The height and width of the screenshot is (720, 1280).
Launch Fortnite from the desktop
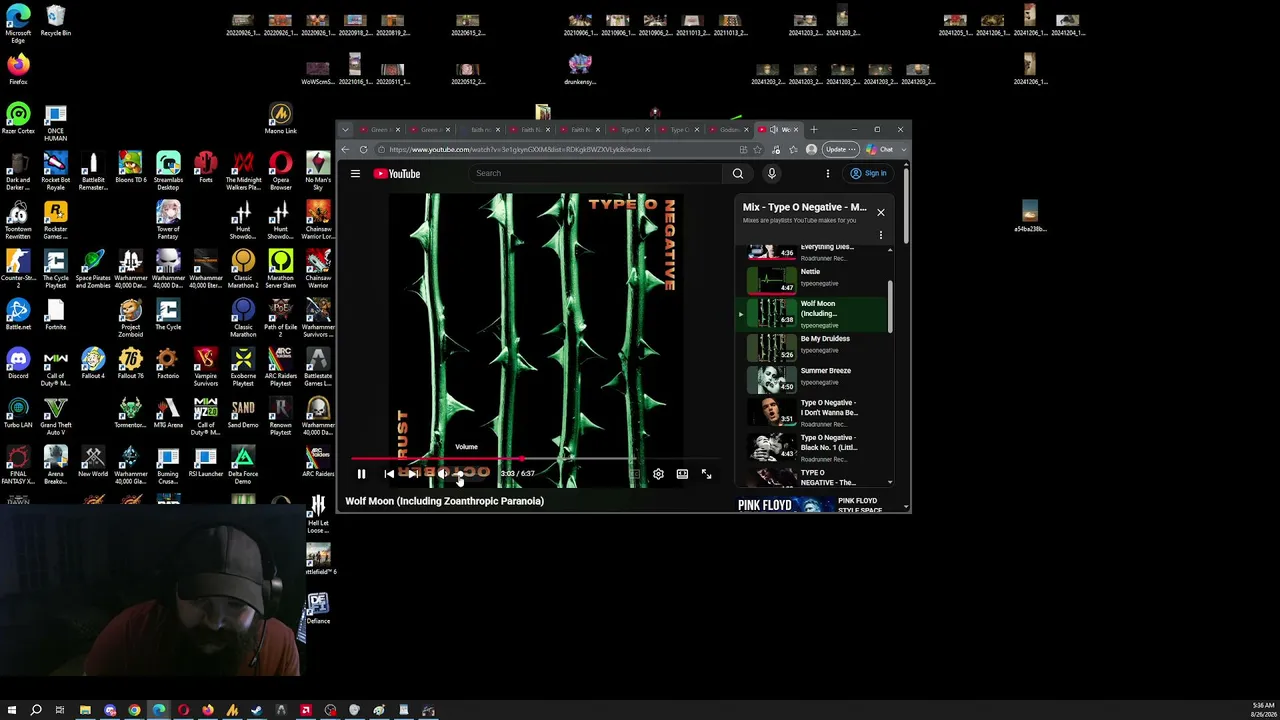click(56, 315)
